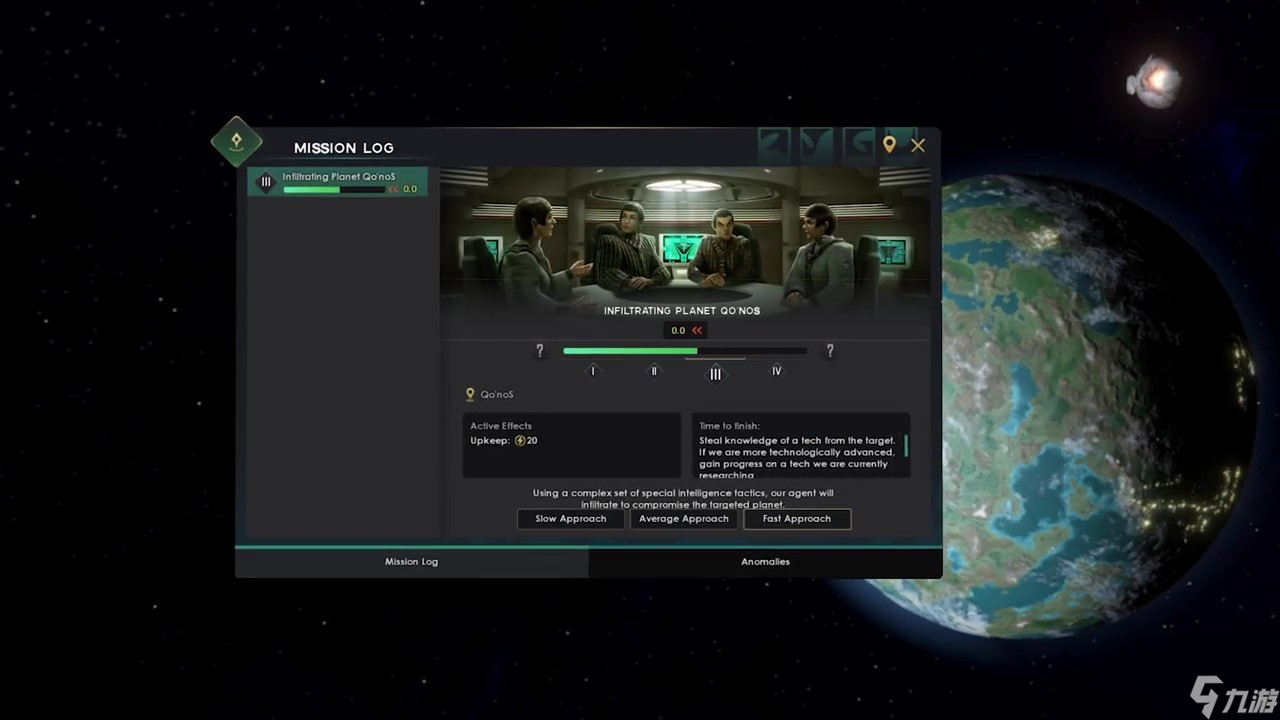1280x720 pixels.
Task: Click the left question mark icon
Action: tap(540, 351)
